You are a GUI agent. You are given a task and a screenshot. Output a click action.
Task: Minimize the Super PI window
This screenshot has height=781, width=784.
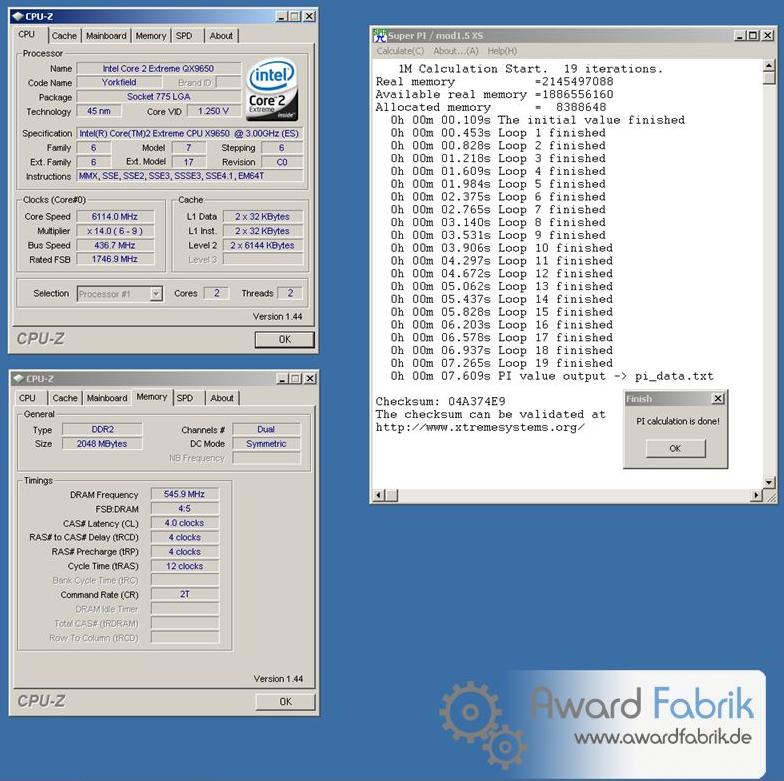pos(740,36)
